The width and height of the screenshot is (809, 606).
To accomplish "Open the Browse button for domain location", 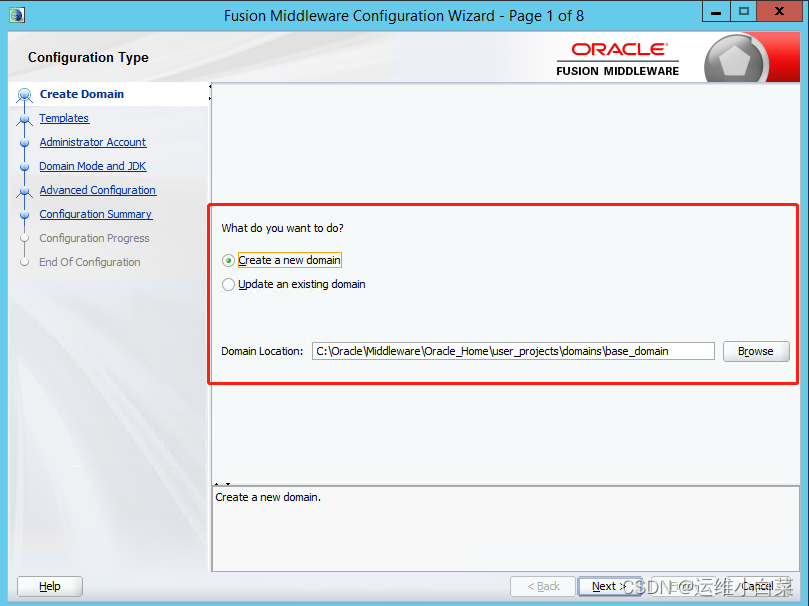I will [x=756, y=351].
